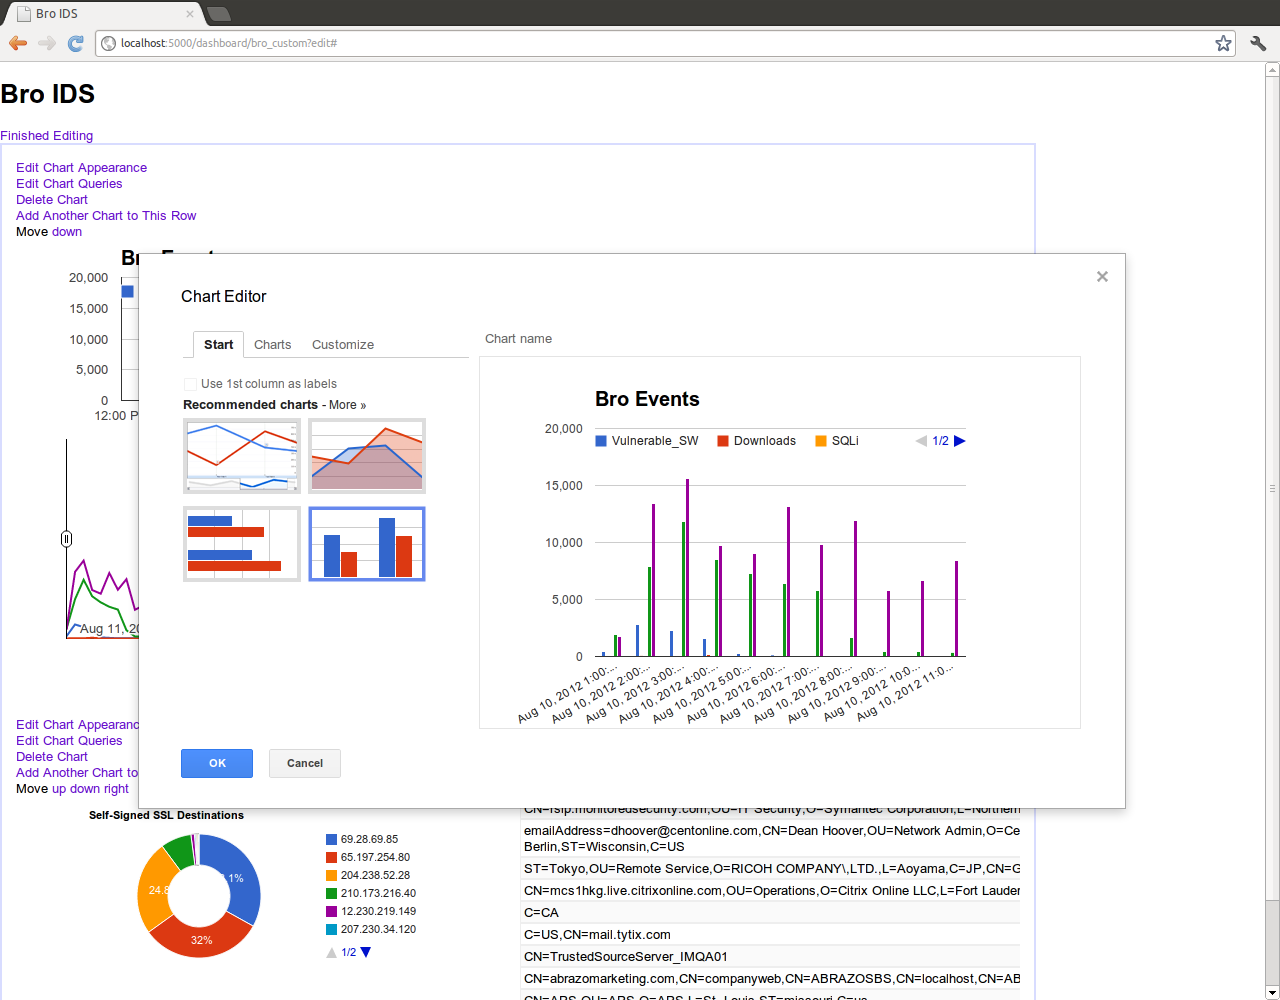Switch to the Charts tab

coord(271,344)
